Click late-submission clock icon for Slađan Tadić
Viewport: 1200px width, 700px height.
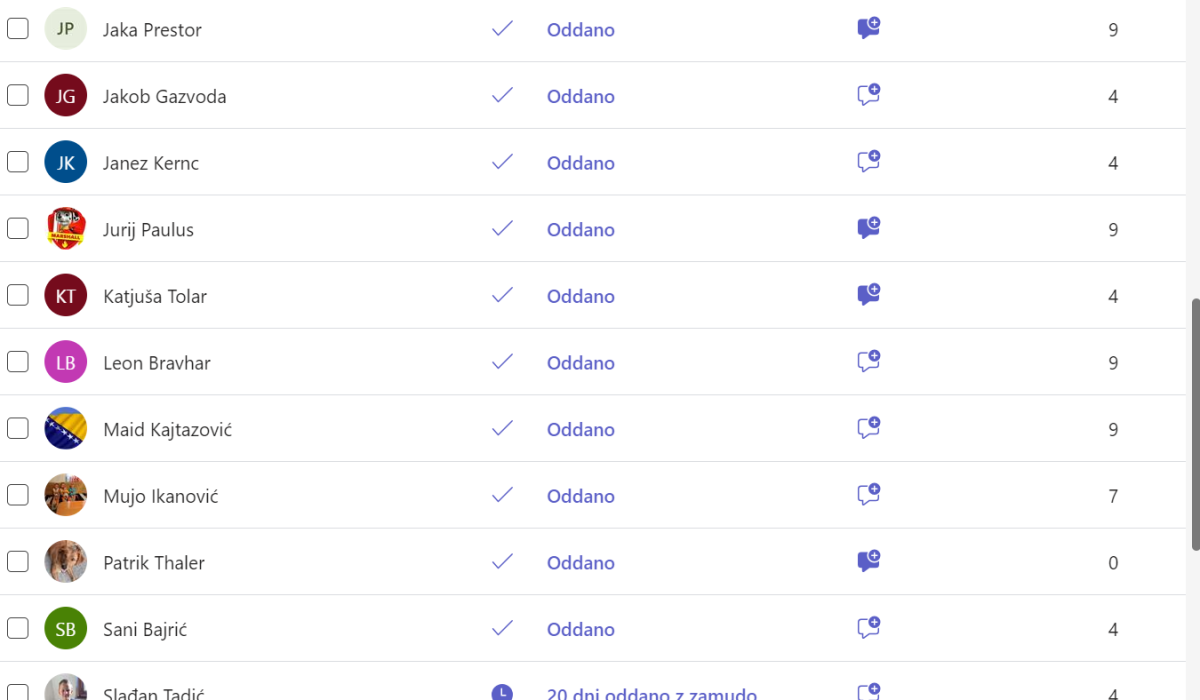(x=502, y=692)
